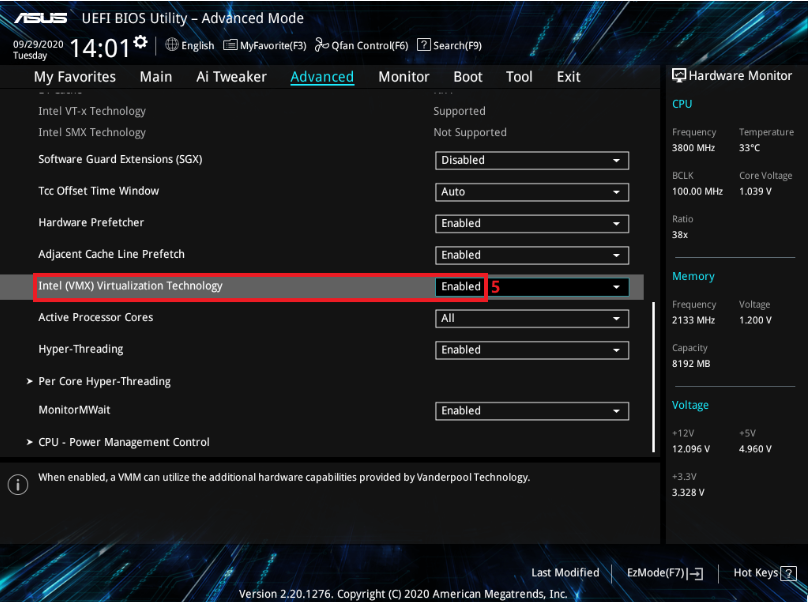Toggle Hardware Prefetcher Enabled setting
The image size is (810, 602).
(532, 224)
